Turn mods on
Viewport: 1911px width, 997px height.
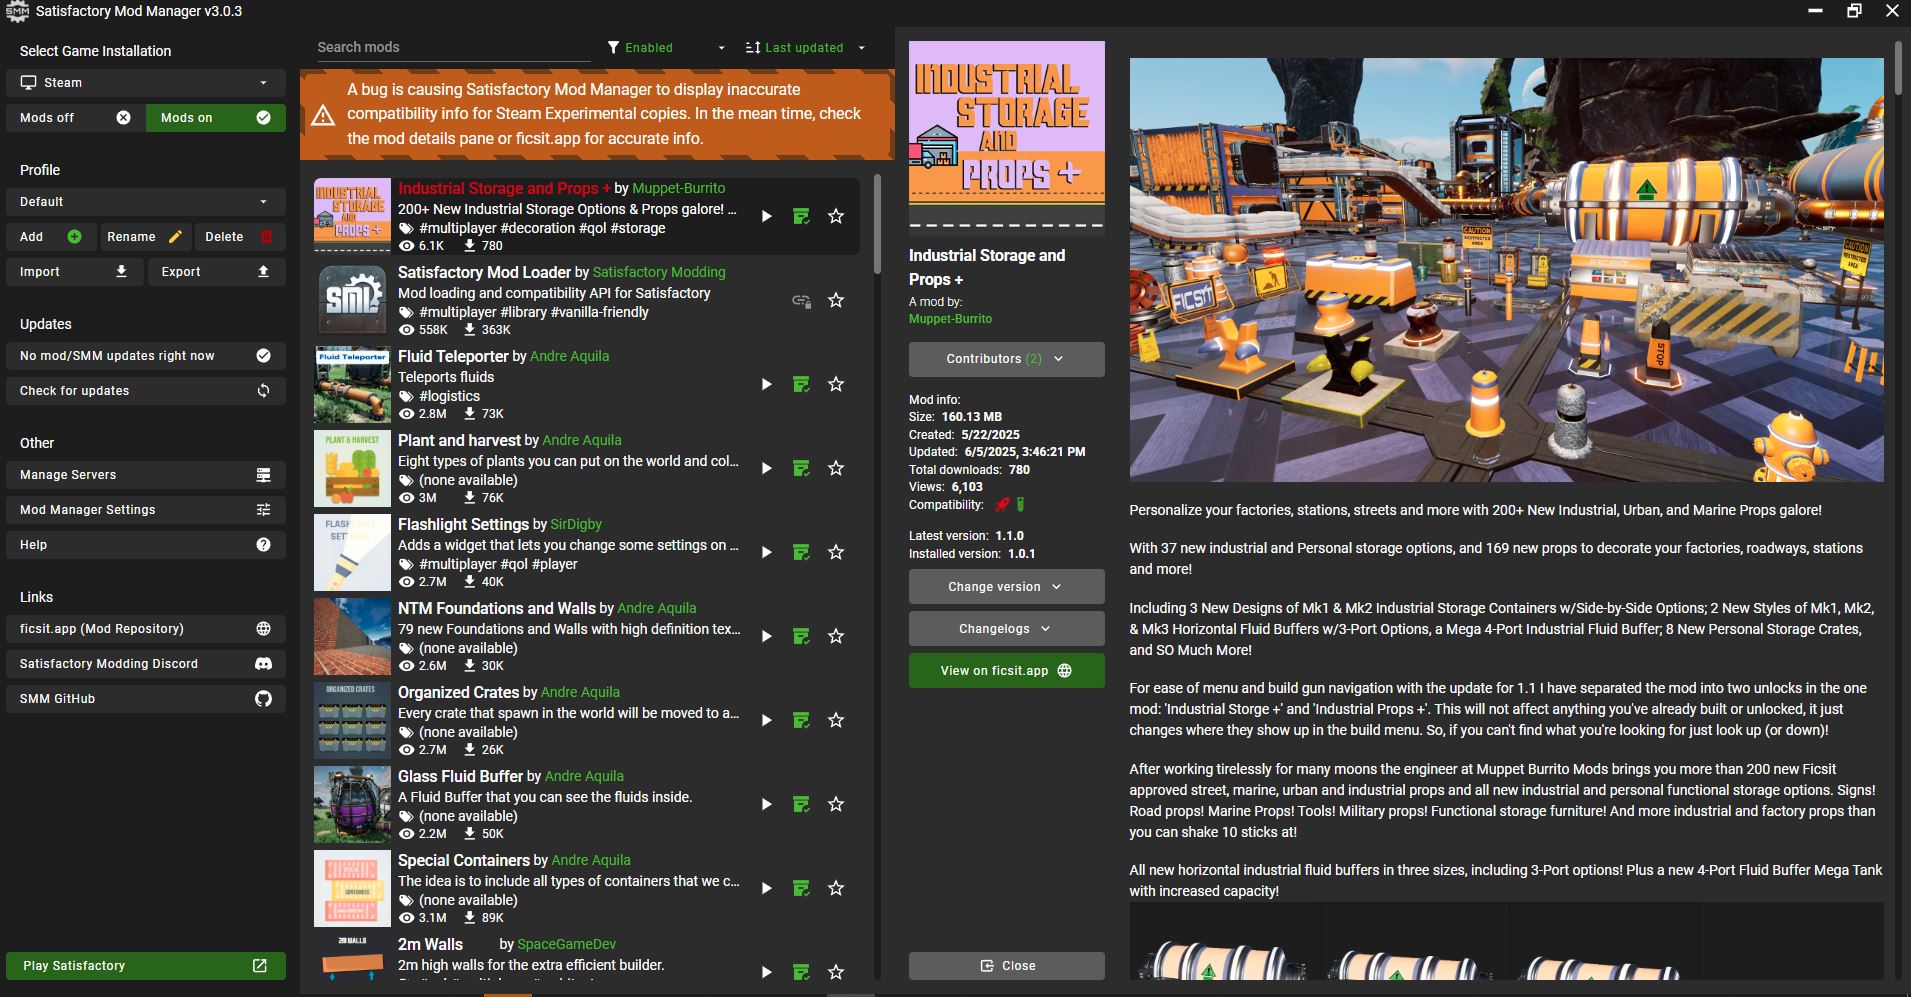pos(216,118)
